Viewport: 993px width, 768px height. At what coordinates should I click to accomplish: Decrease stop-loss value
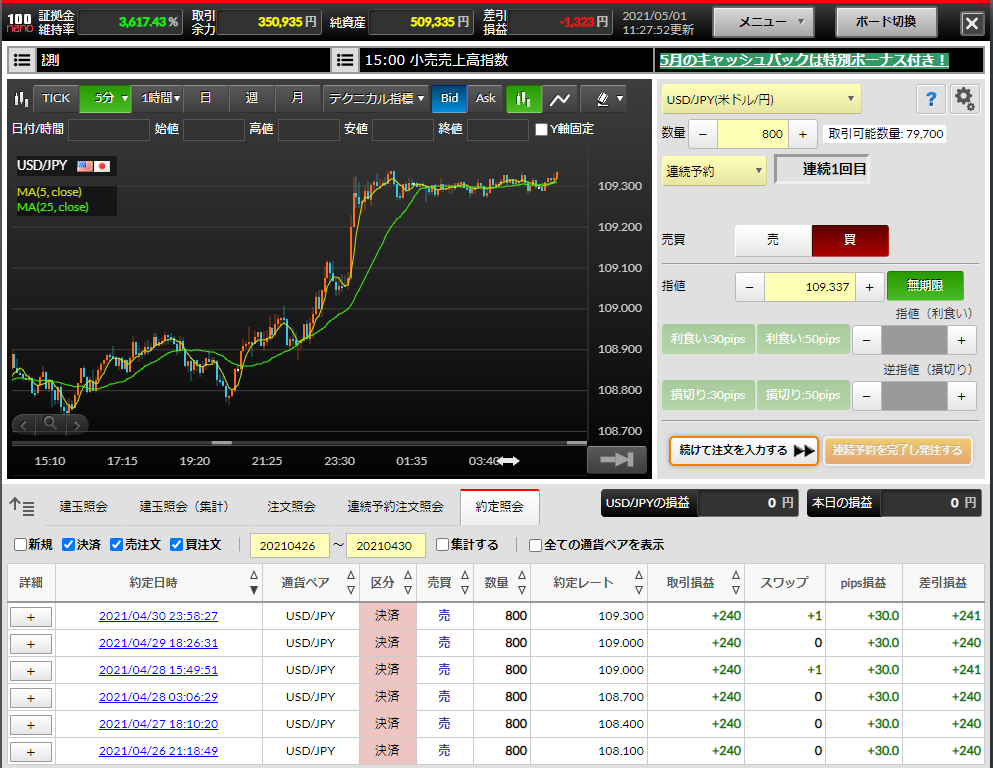click(867, 396)
